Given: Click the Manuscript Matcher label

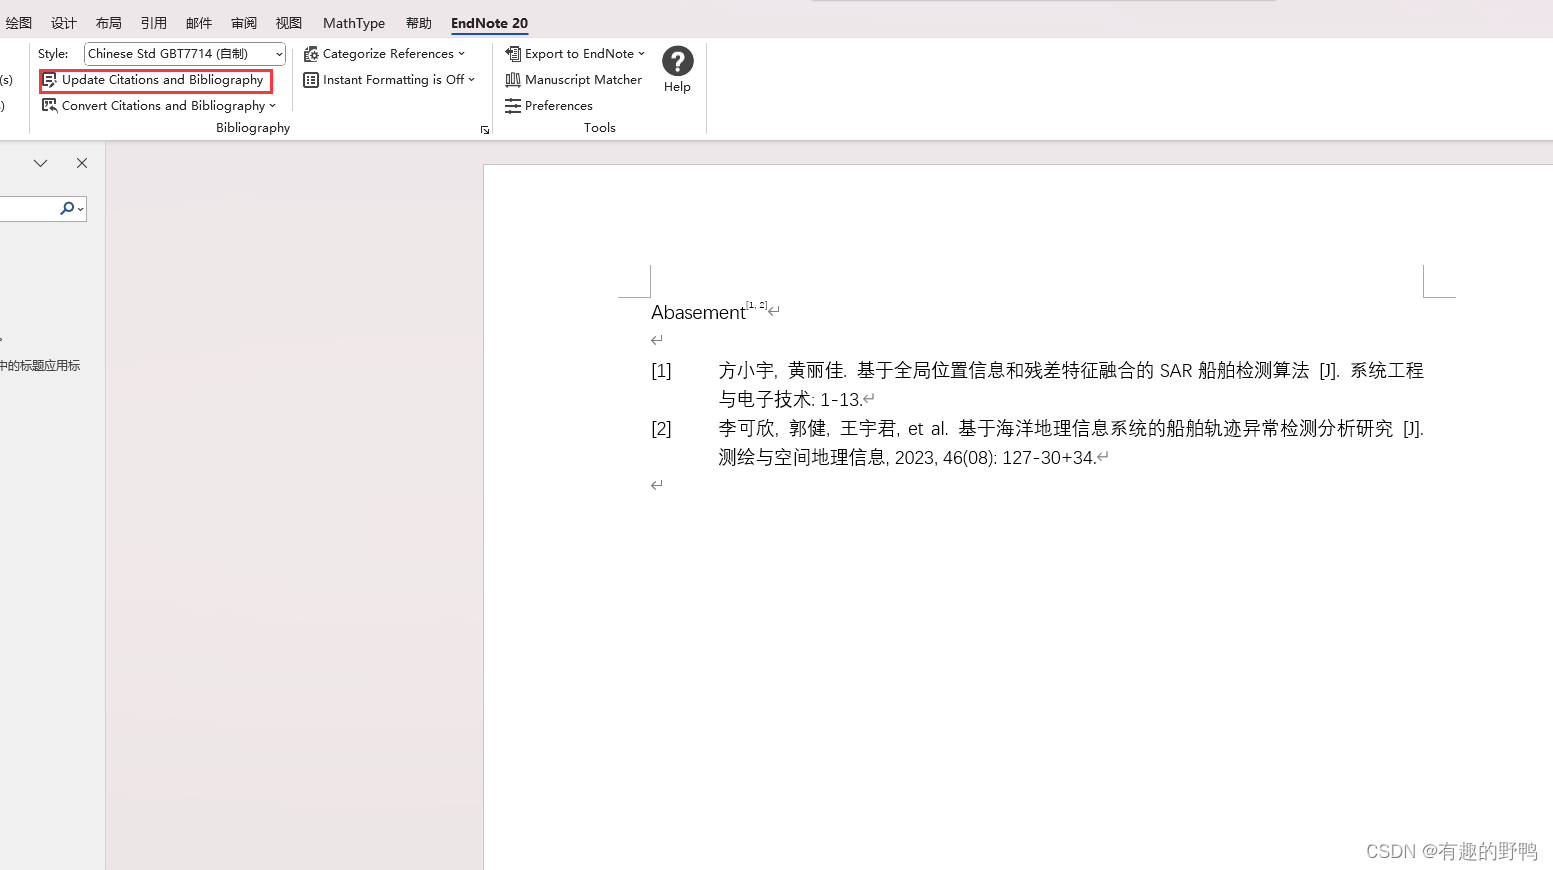Looking at the screenshot, I should click(583, 80).
